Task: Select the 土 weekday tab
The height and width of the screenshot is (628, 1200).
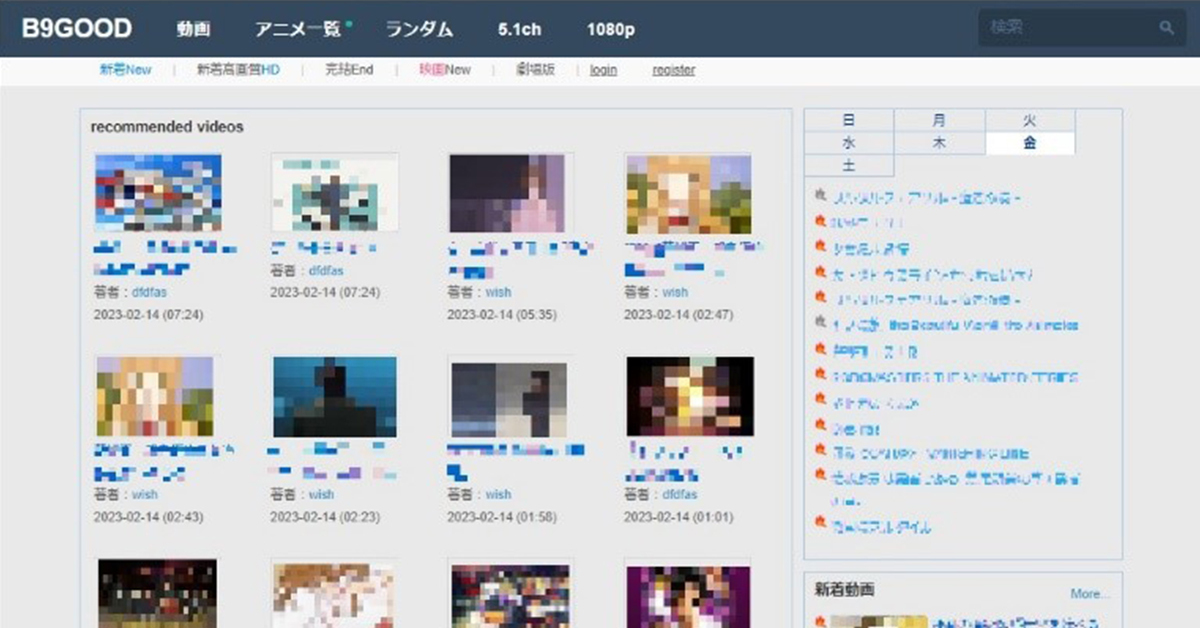Action: (x=848, y=166)
